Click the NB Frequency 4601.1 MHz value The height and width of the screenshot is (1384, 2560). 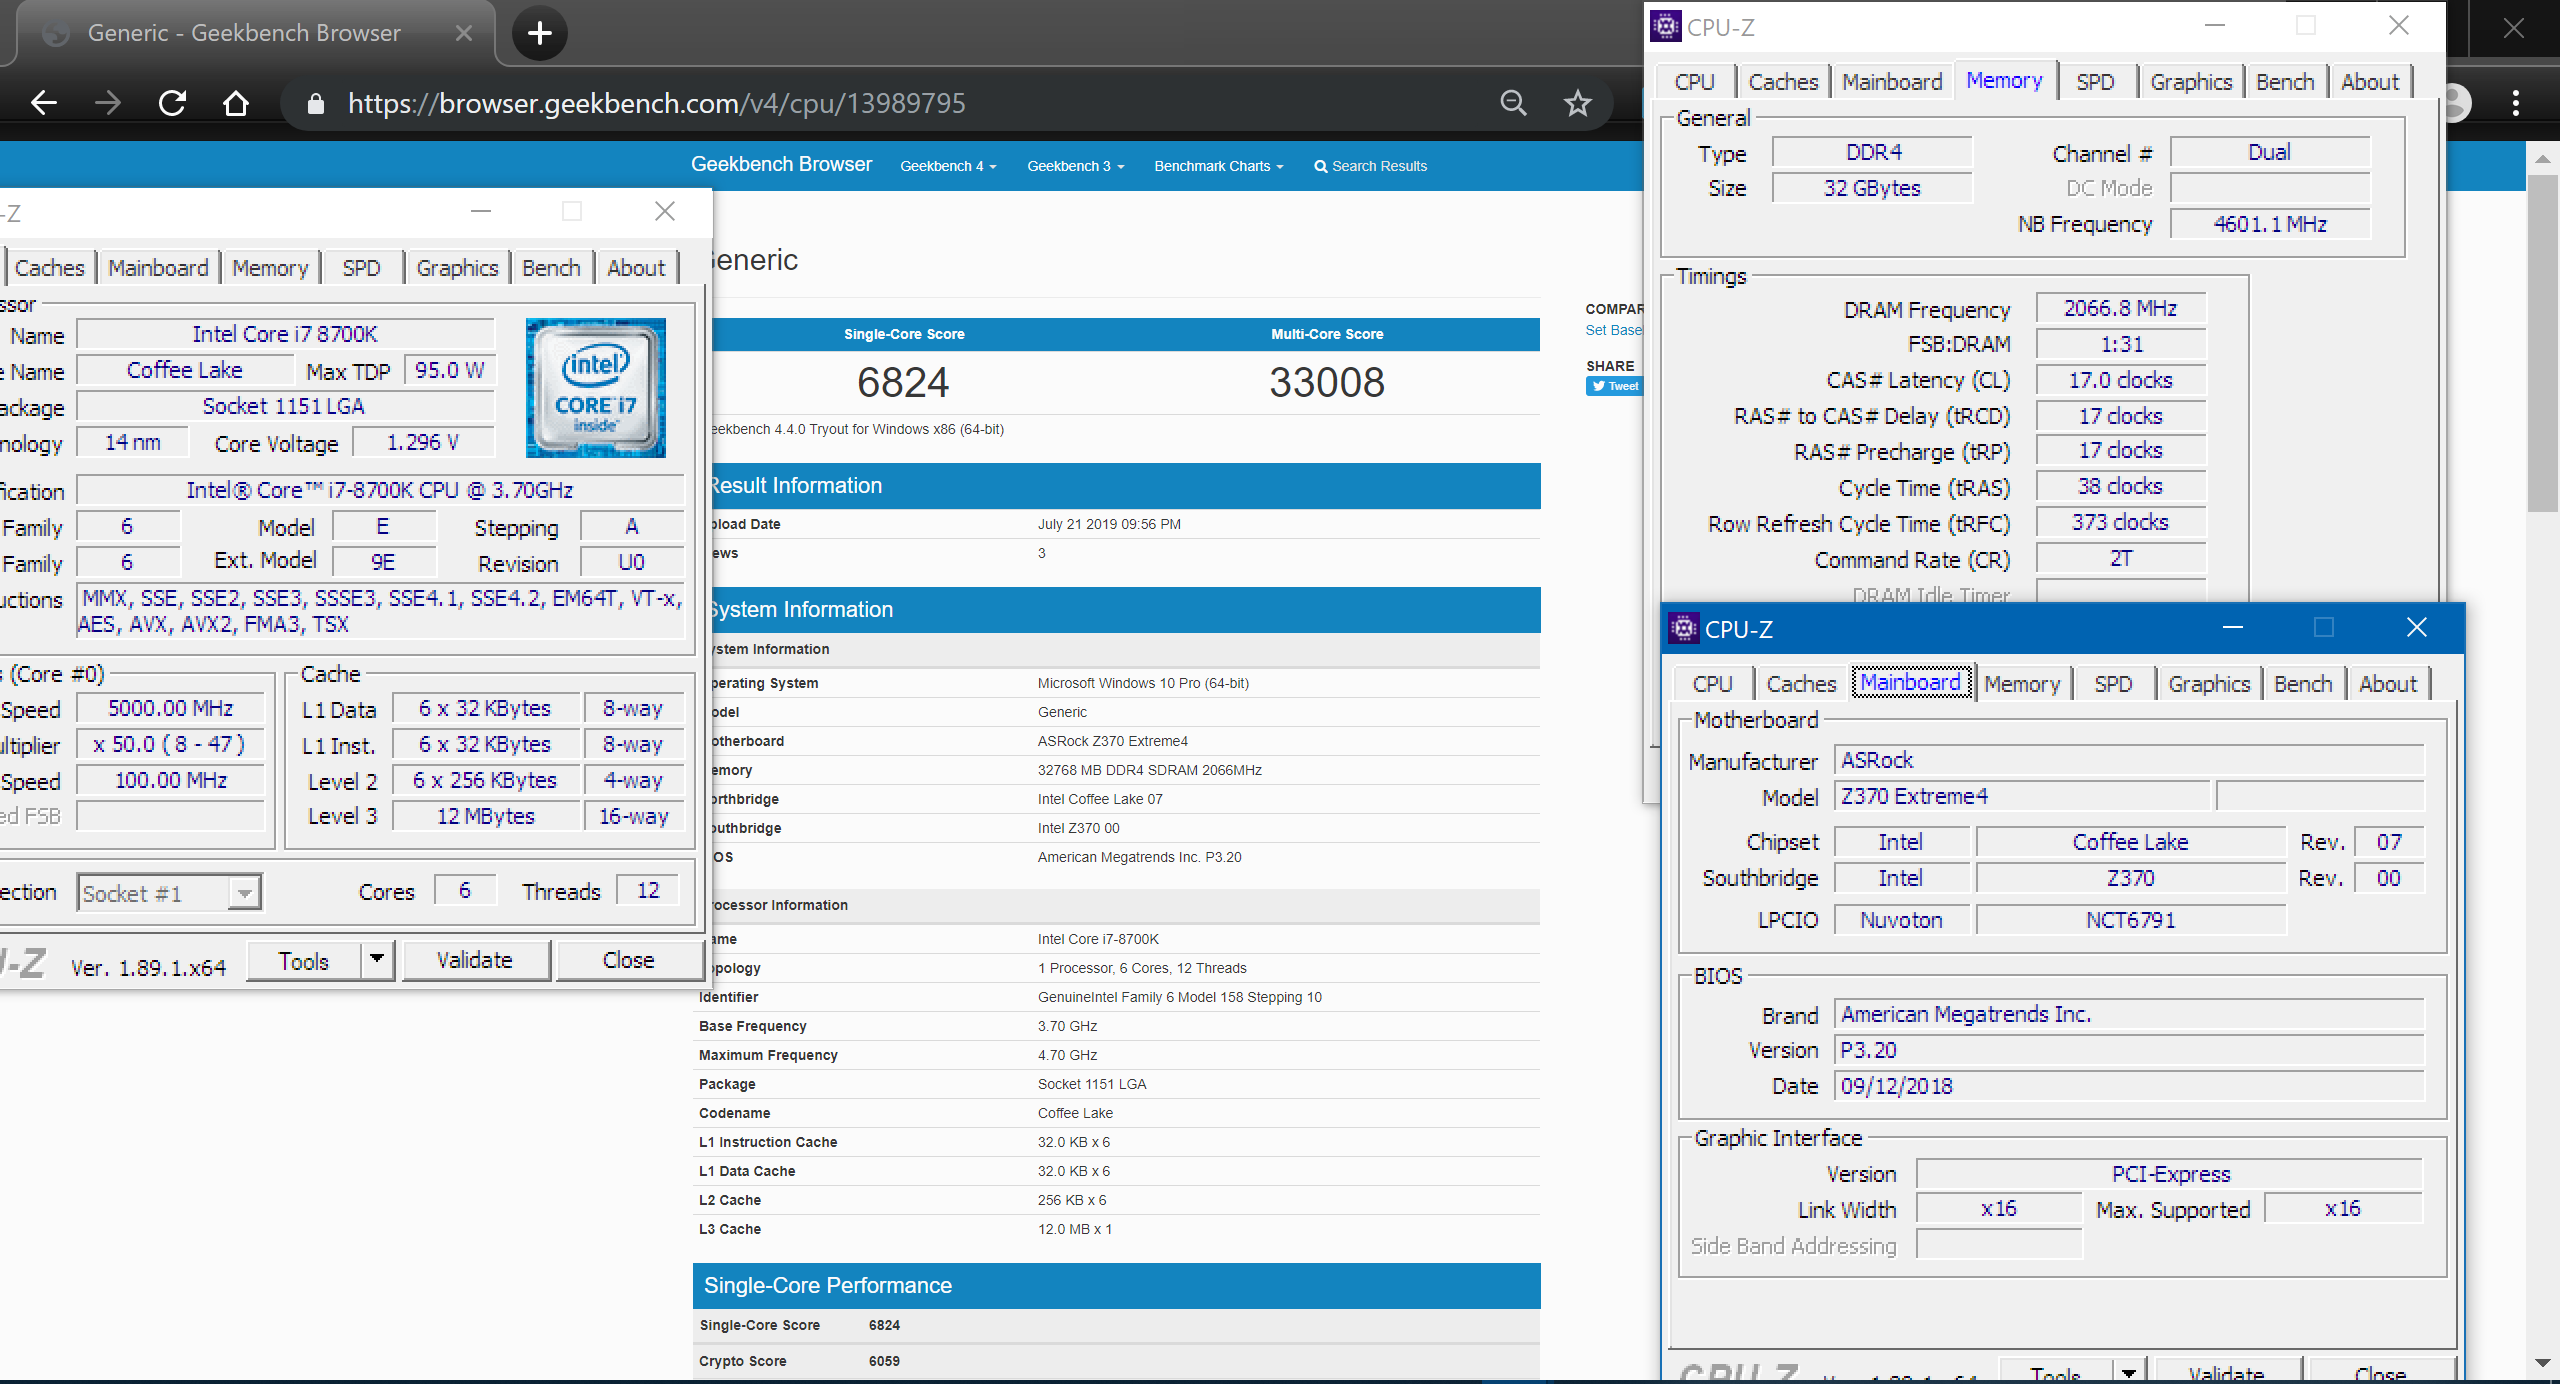(2270, 224)
